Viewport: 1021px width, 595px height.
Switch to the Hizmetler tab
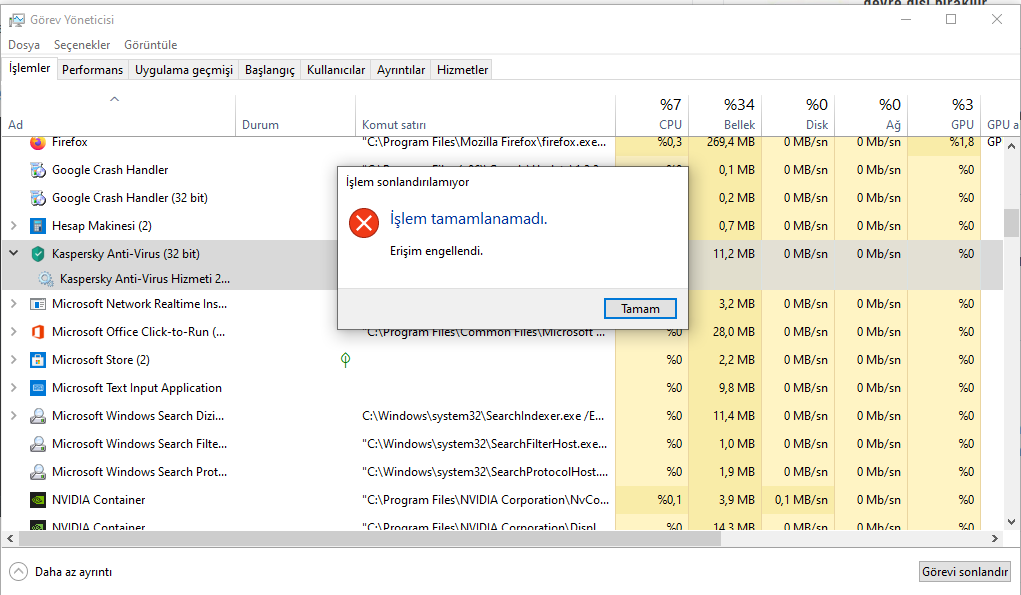(462, 70)
